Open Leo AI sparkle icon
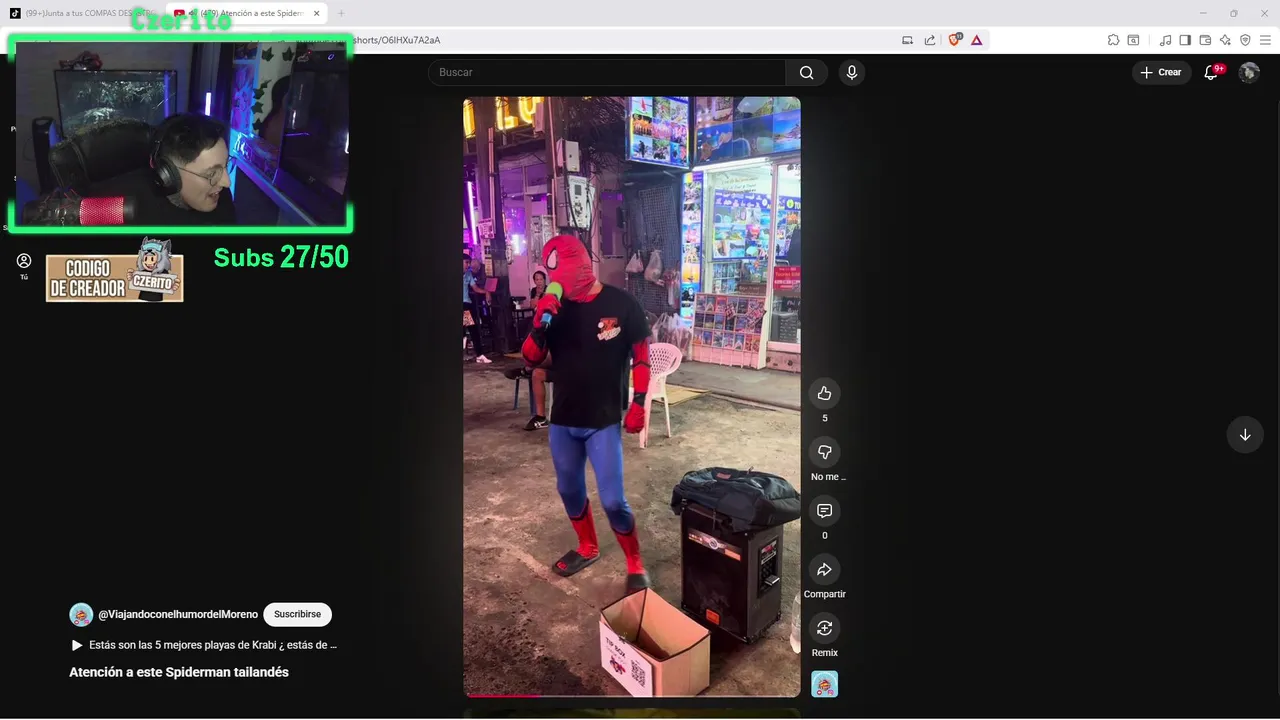This screenshot has width=1280, height=720. click(1225, 40)
